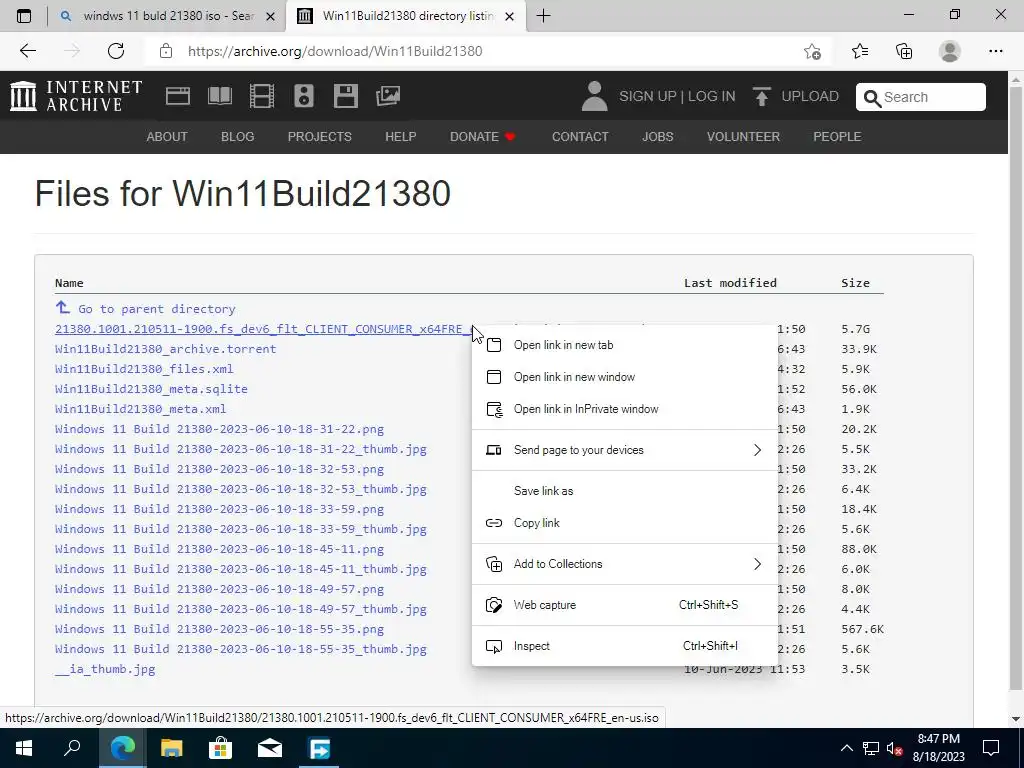The width and height of the screenshot is (1024, 768).
Task: Open the Internet Archive images icon
Action: point(388,96)
